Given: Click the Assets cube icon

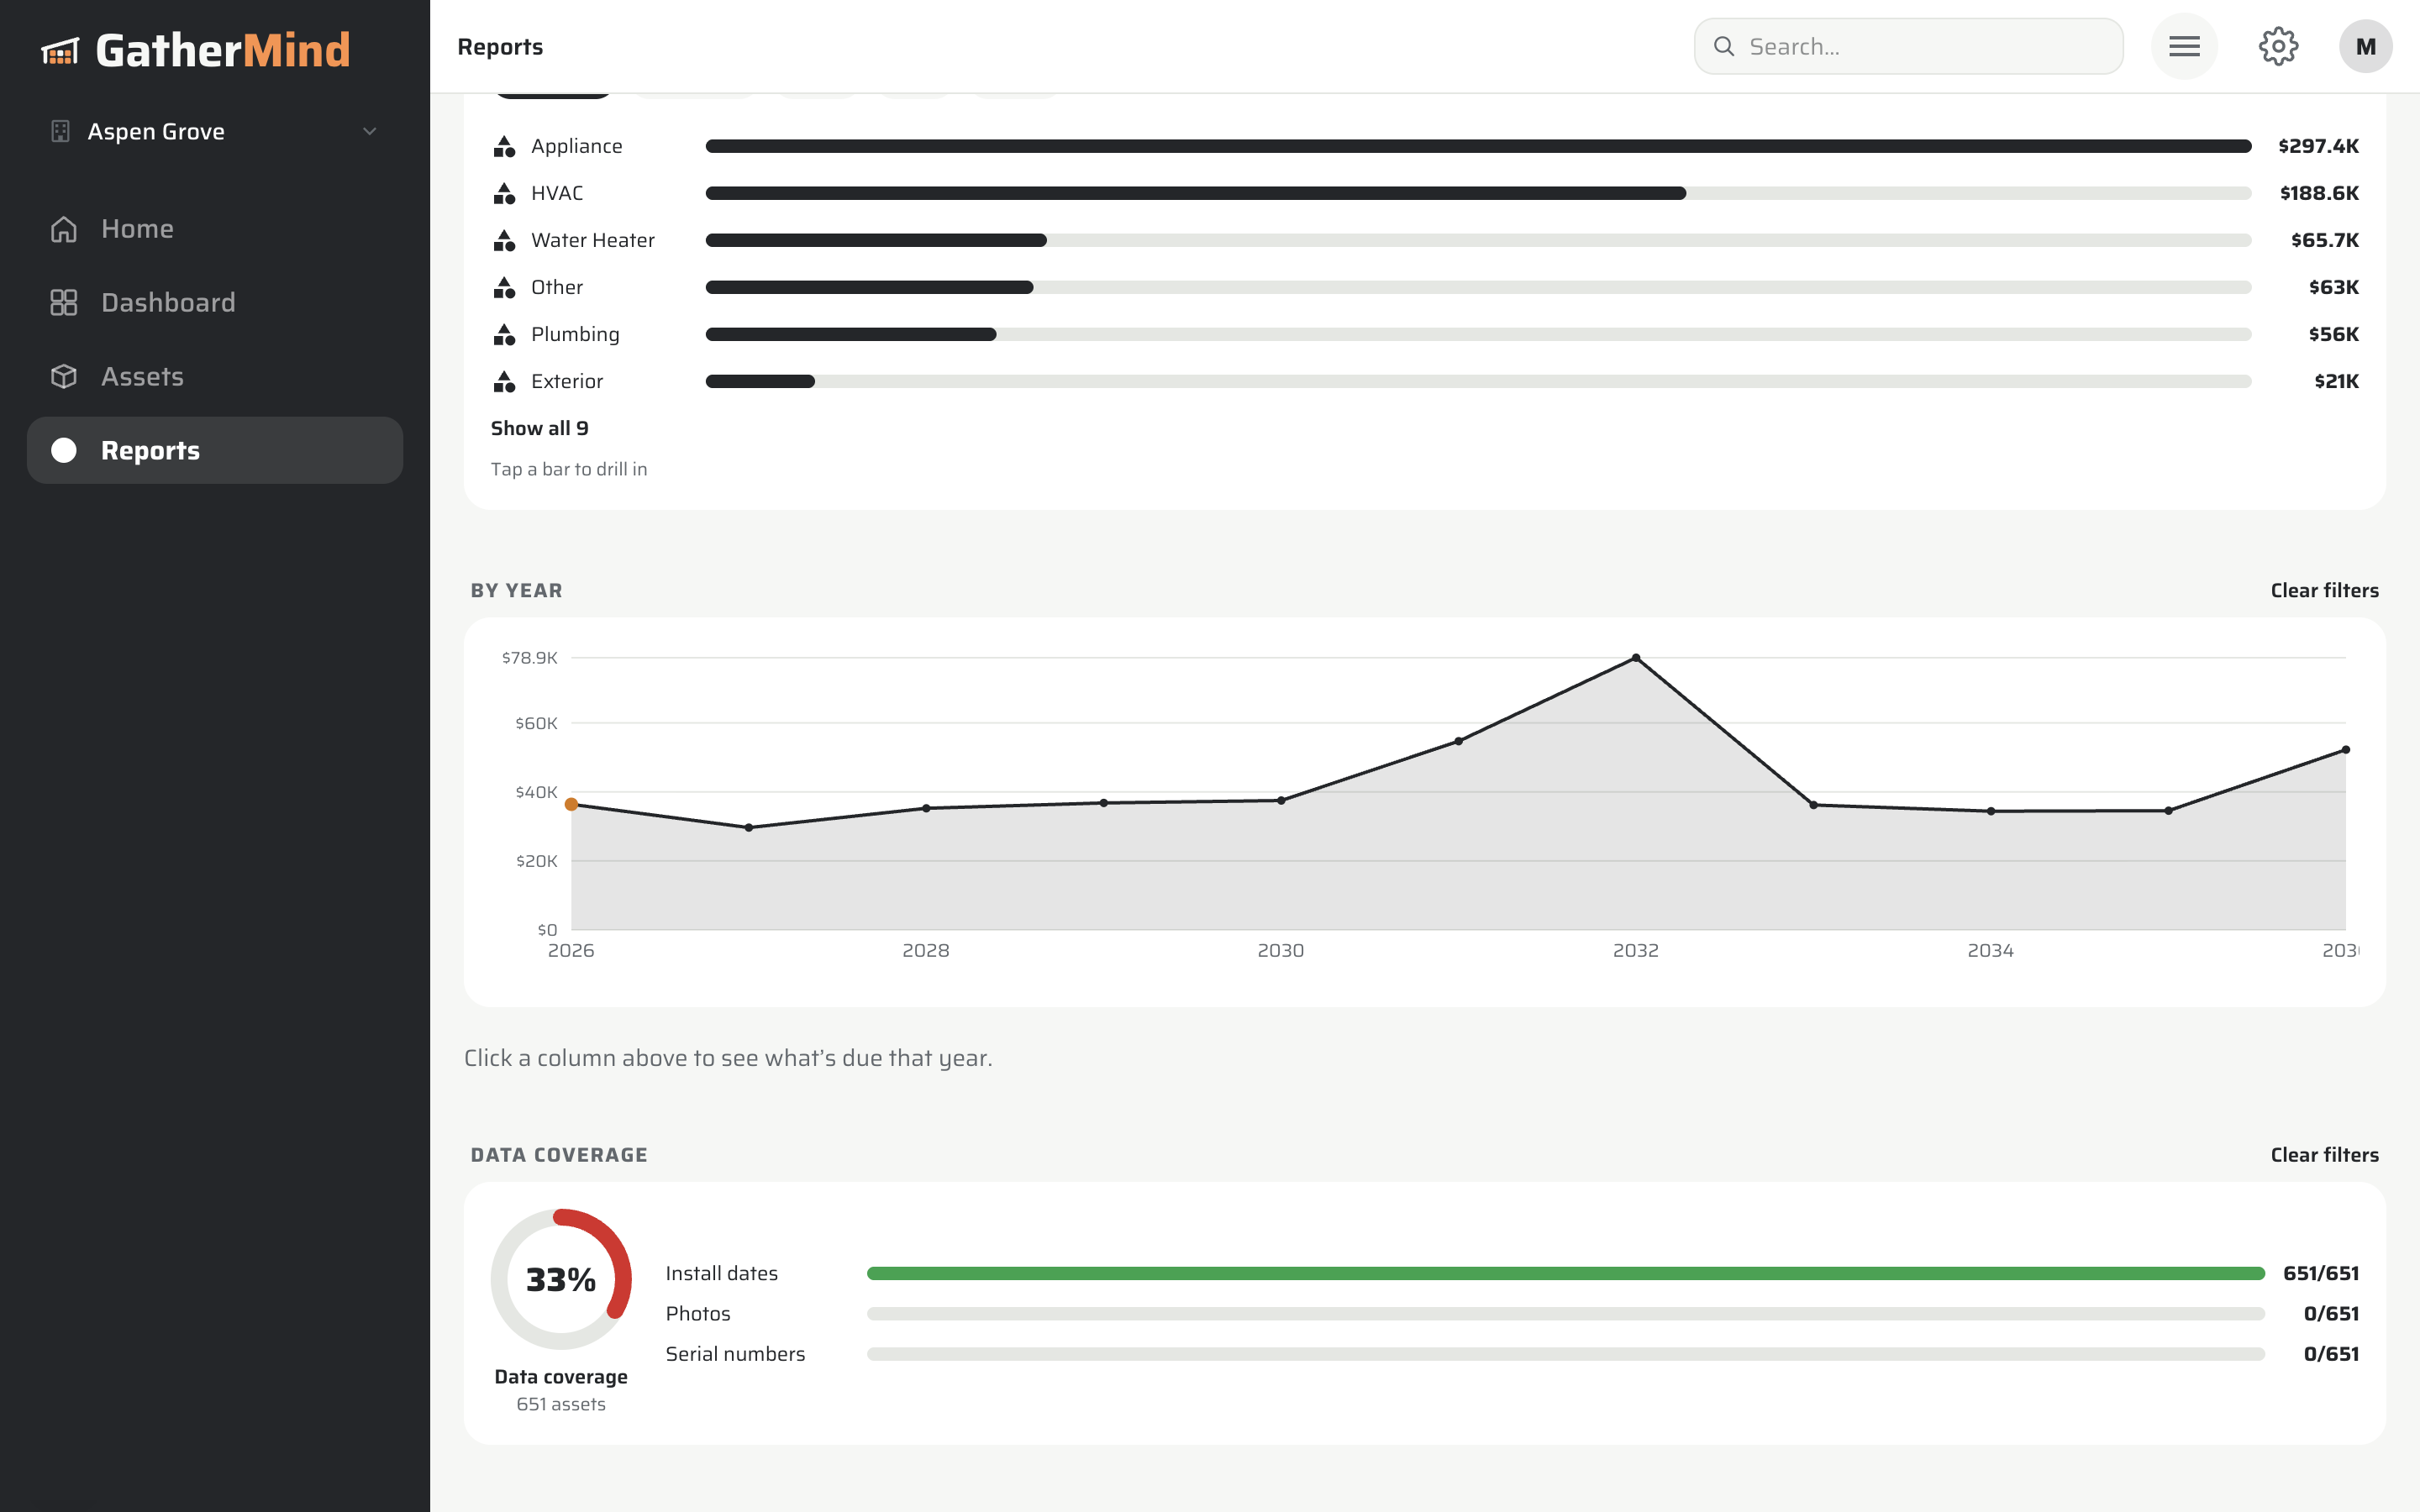Looking at the screenshot, I should click(x=64, y=377).
